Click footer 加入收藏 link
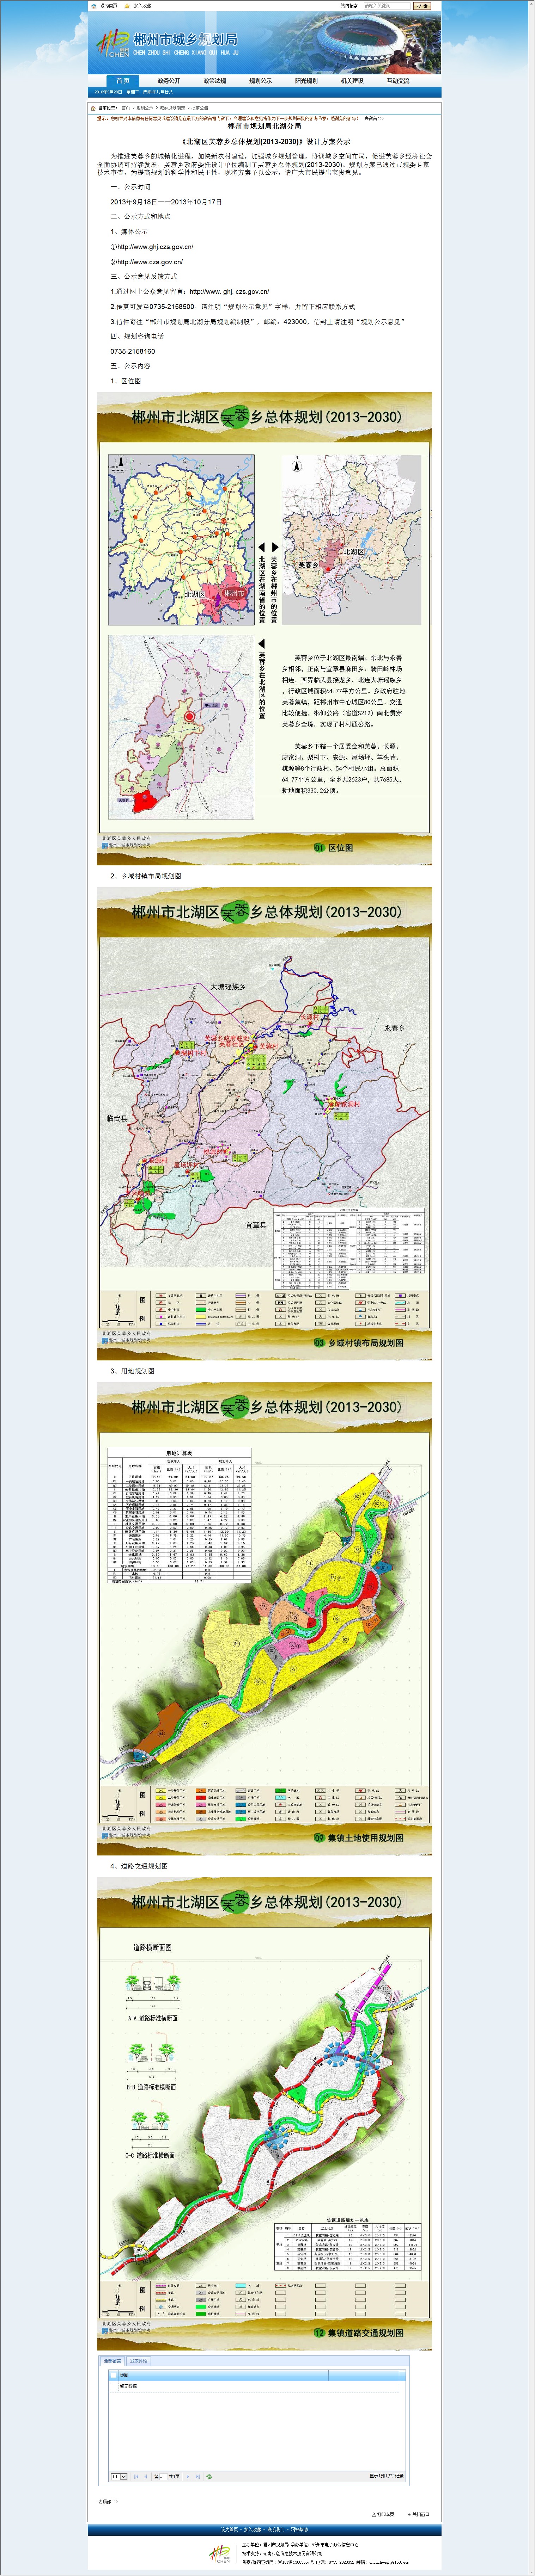The height and width of the screenshot is (2576, 535). 253,2529
